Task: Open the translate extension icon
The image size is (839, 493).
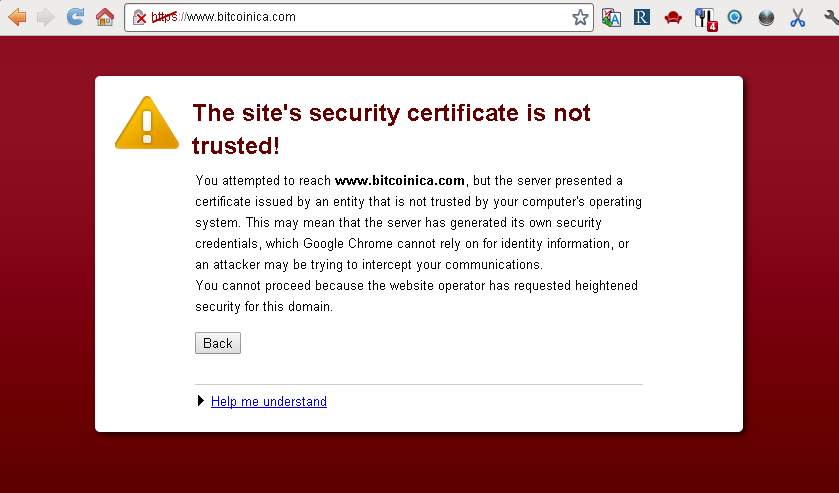Action: click(611, 18)
